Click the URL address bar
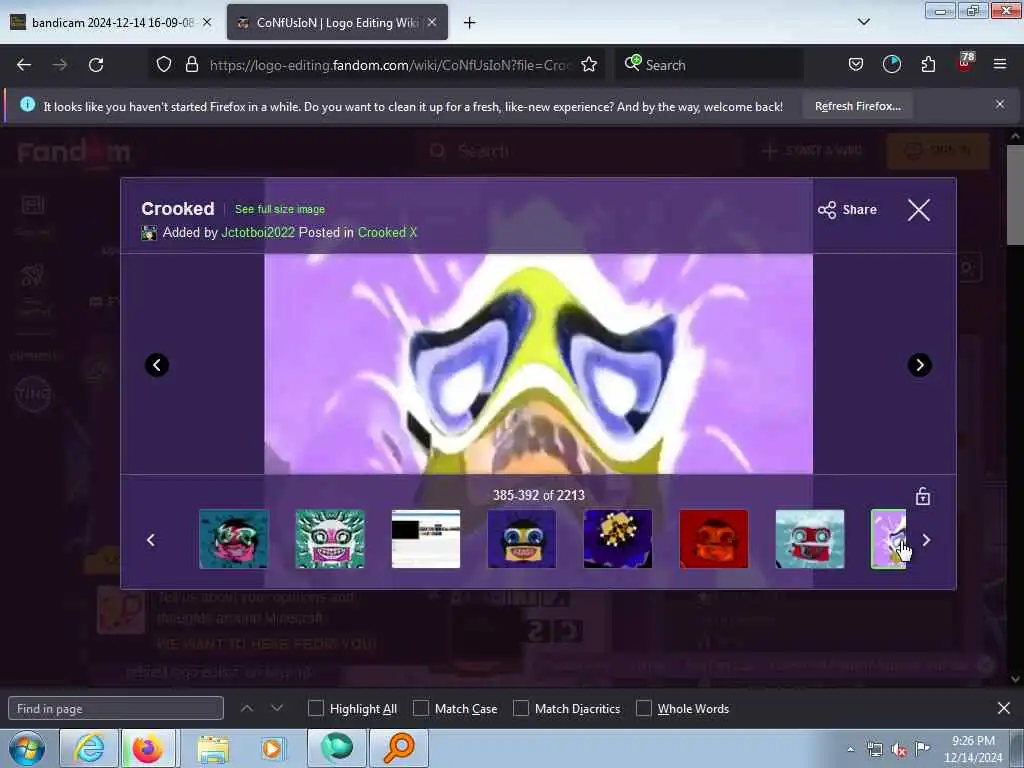The width and height of the screenshot is (1024, 768). pos(390,65)
